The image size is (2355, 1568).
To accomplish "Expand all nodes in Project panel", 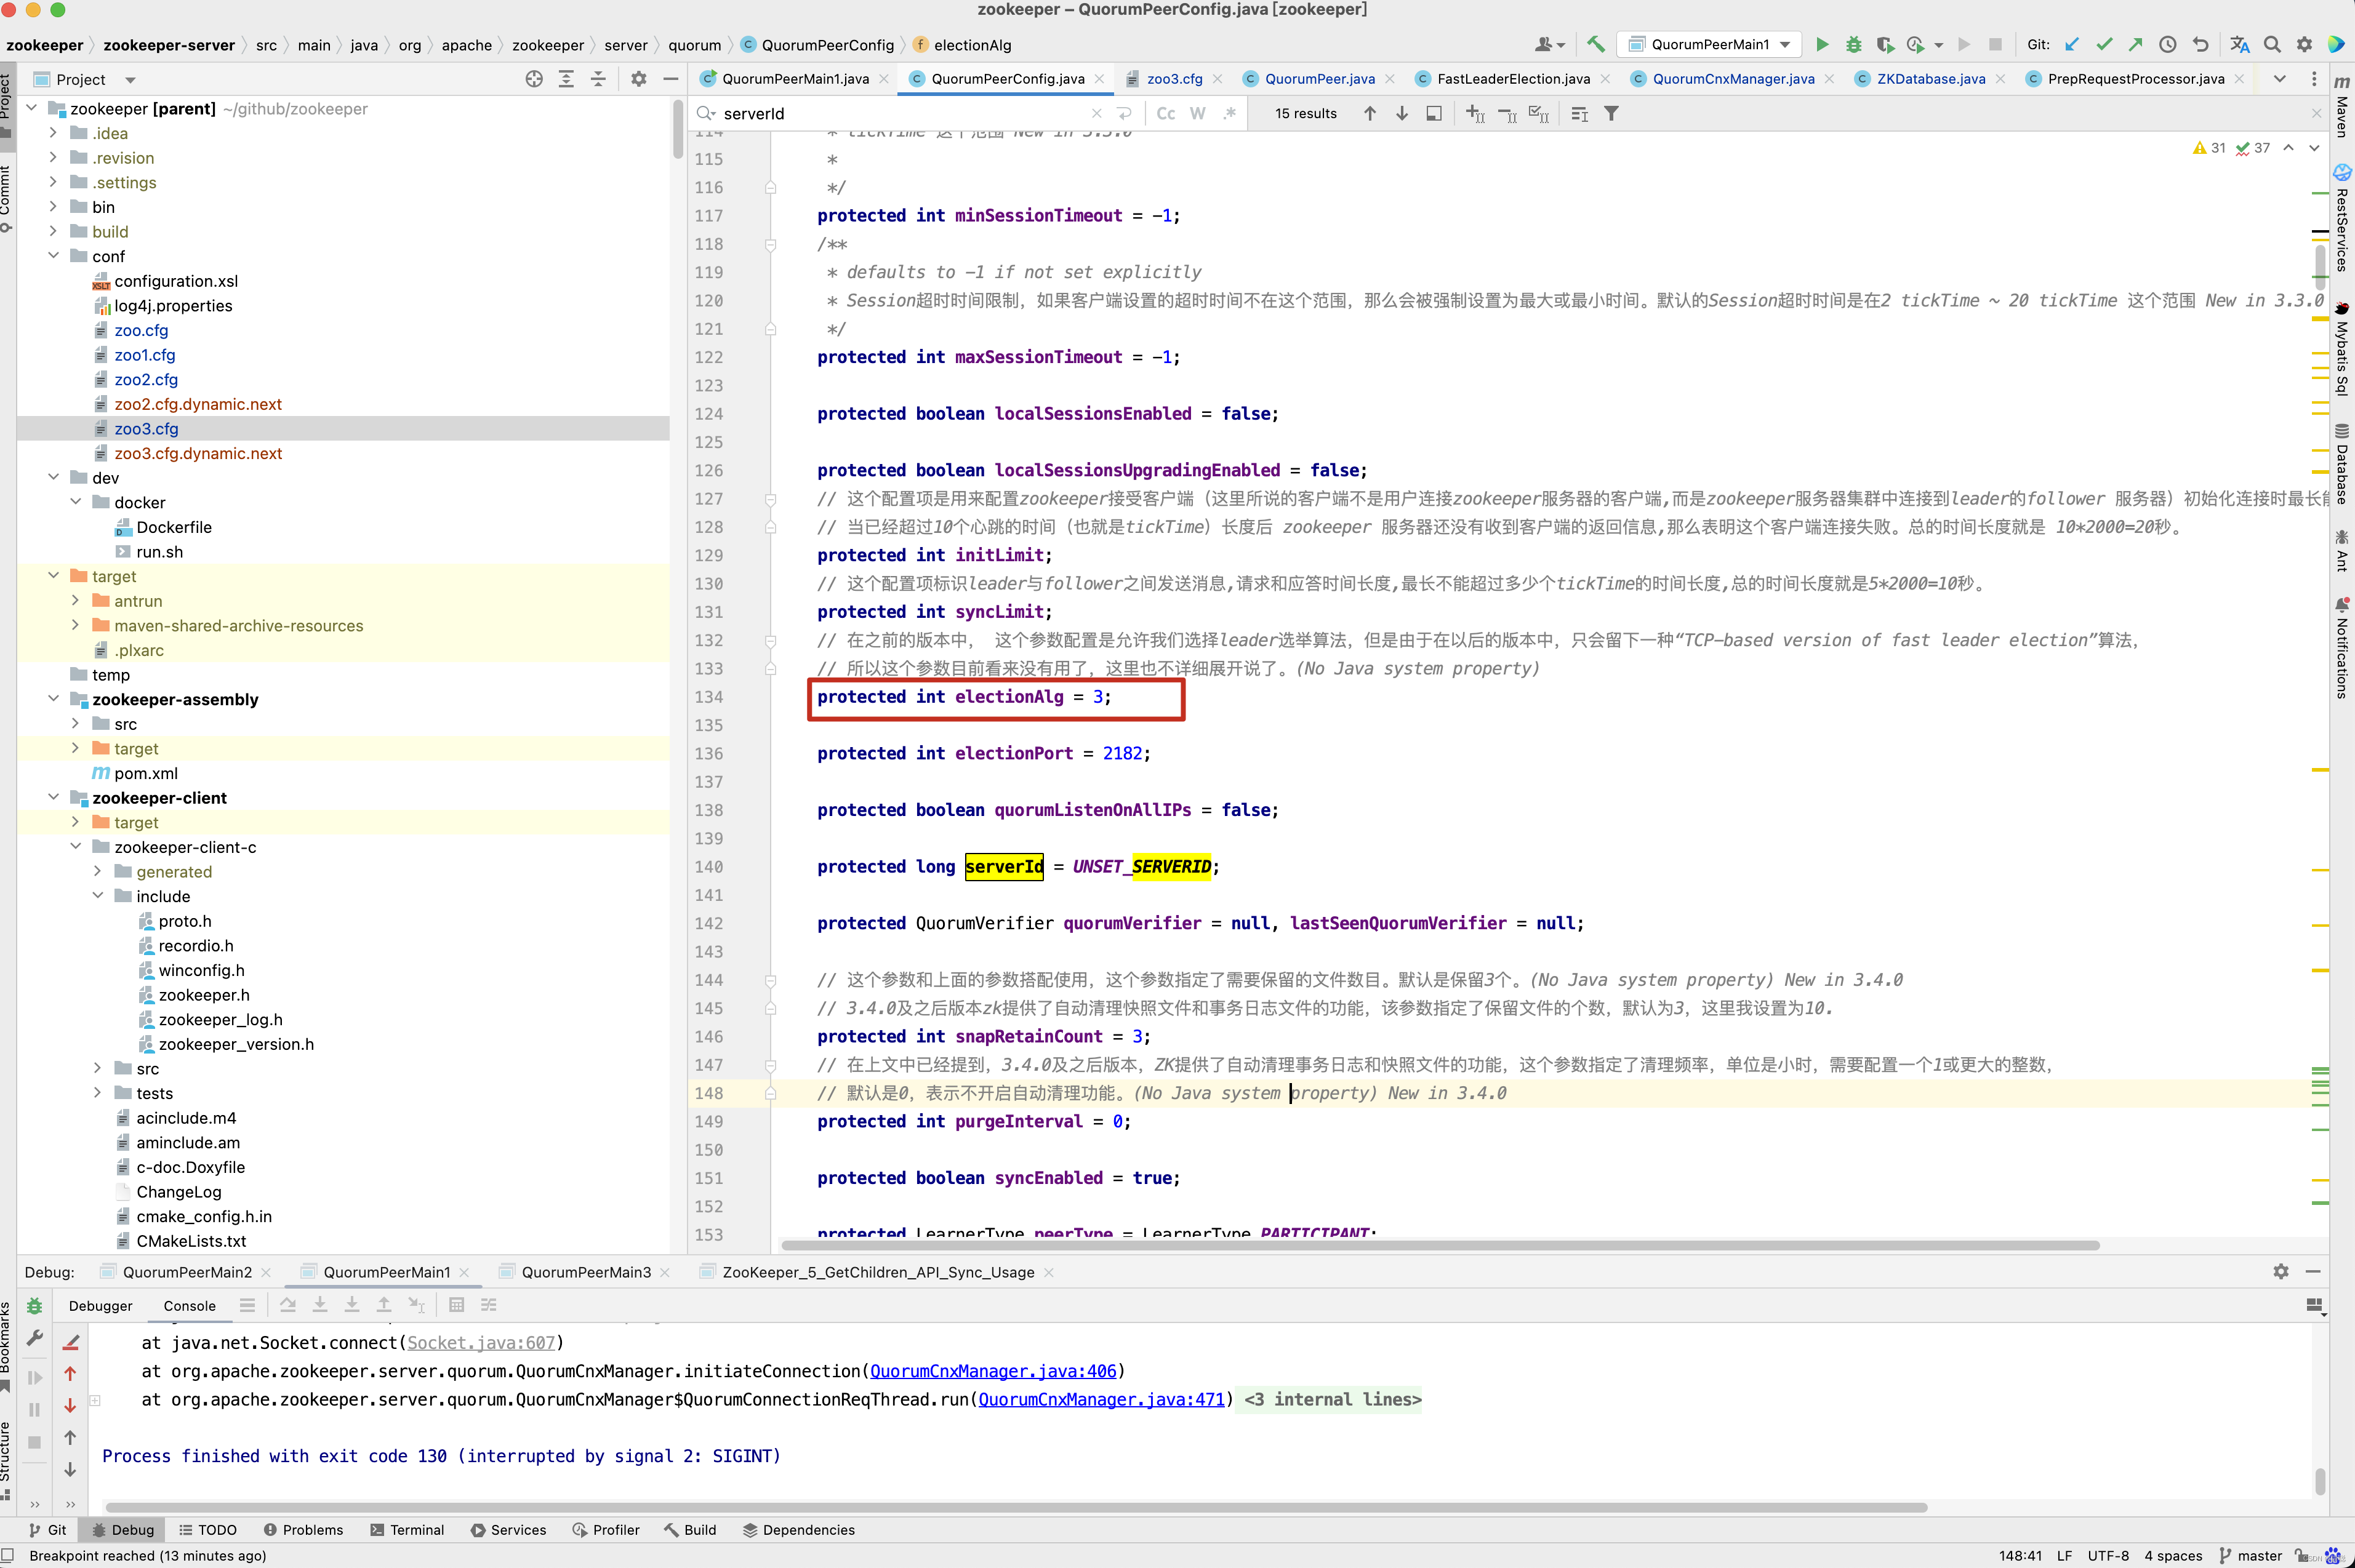I will 566,79.
